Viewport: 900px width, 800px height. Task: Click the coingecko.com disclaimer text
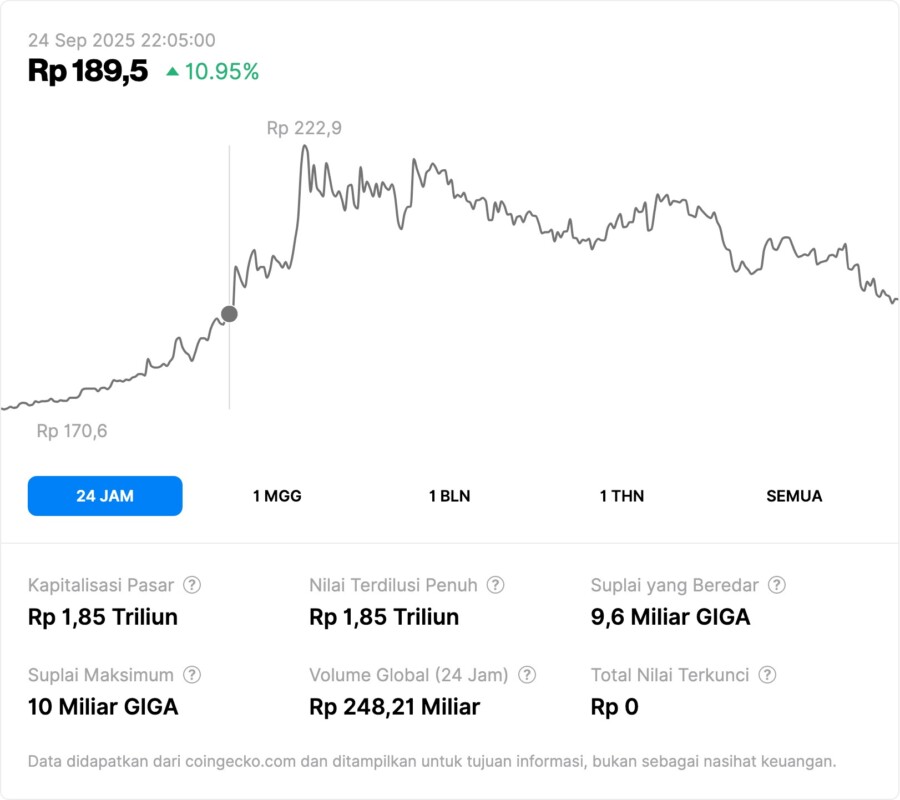pos(432,761)
